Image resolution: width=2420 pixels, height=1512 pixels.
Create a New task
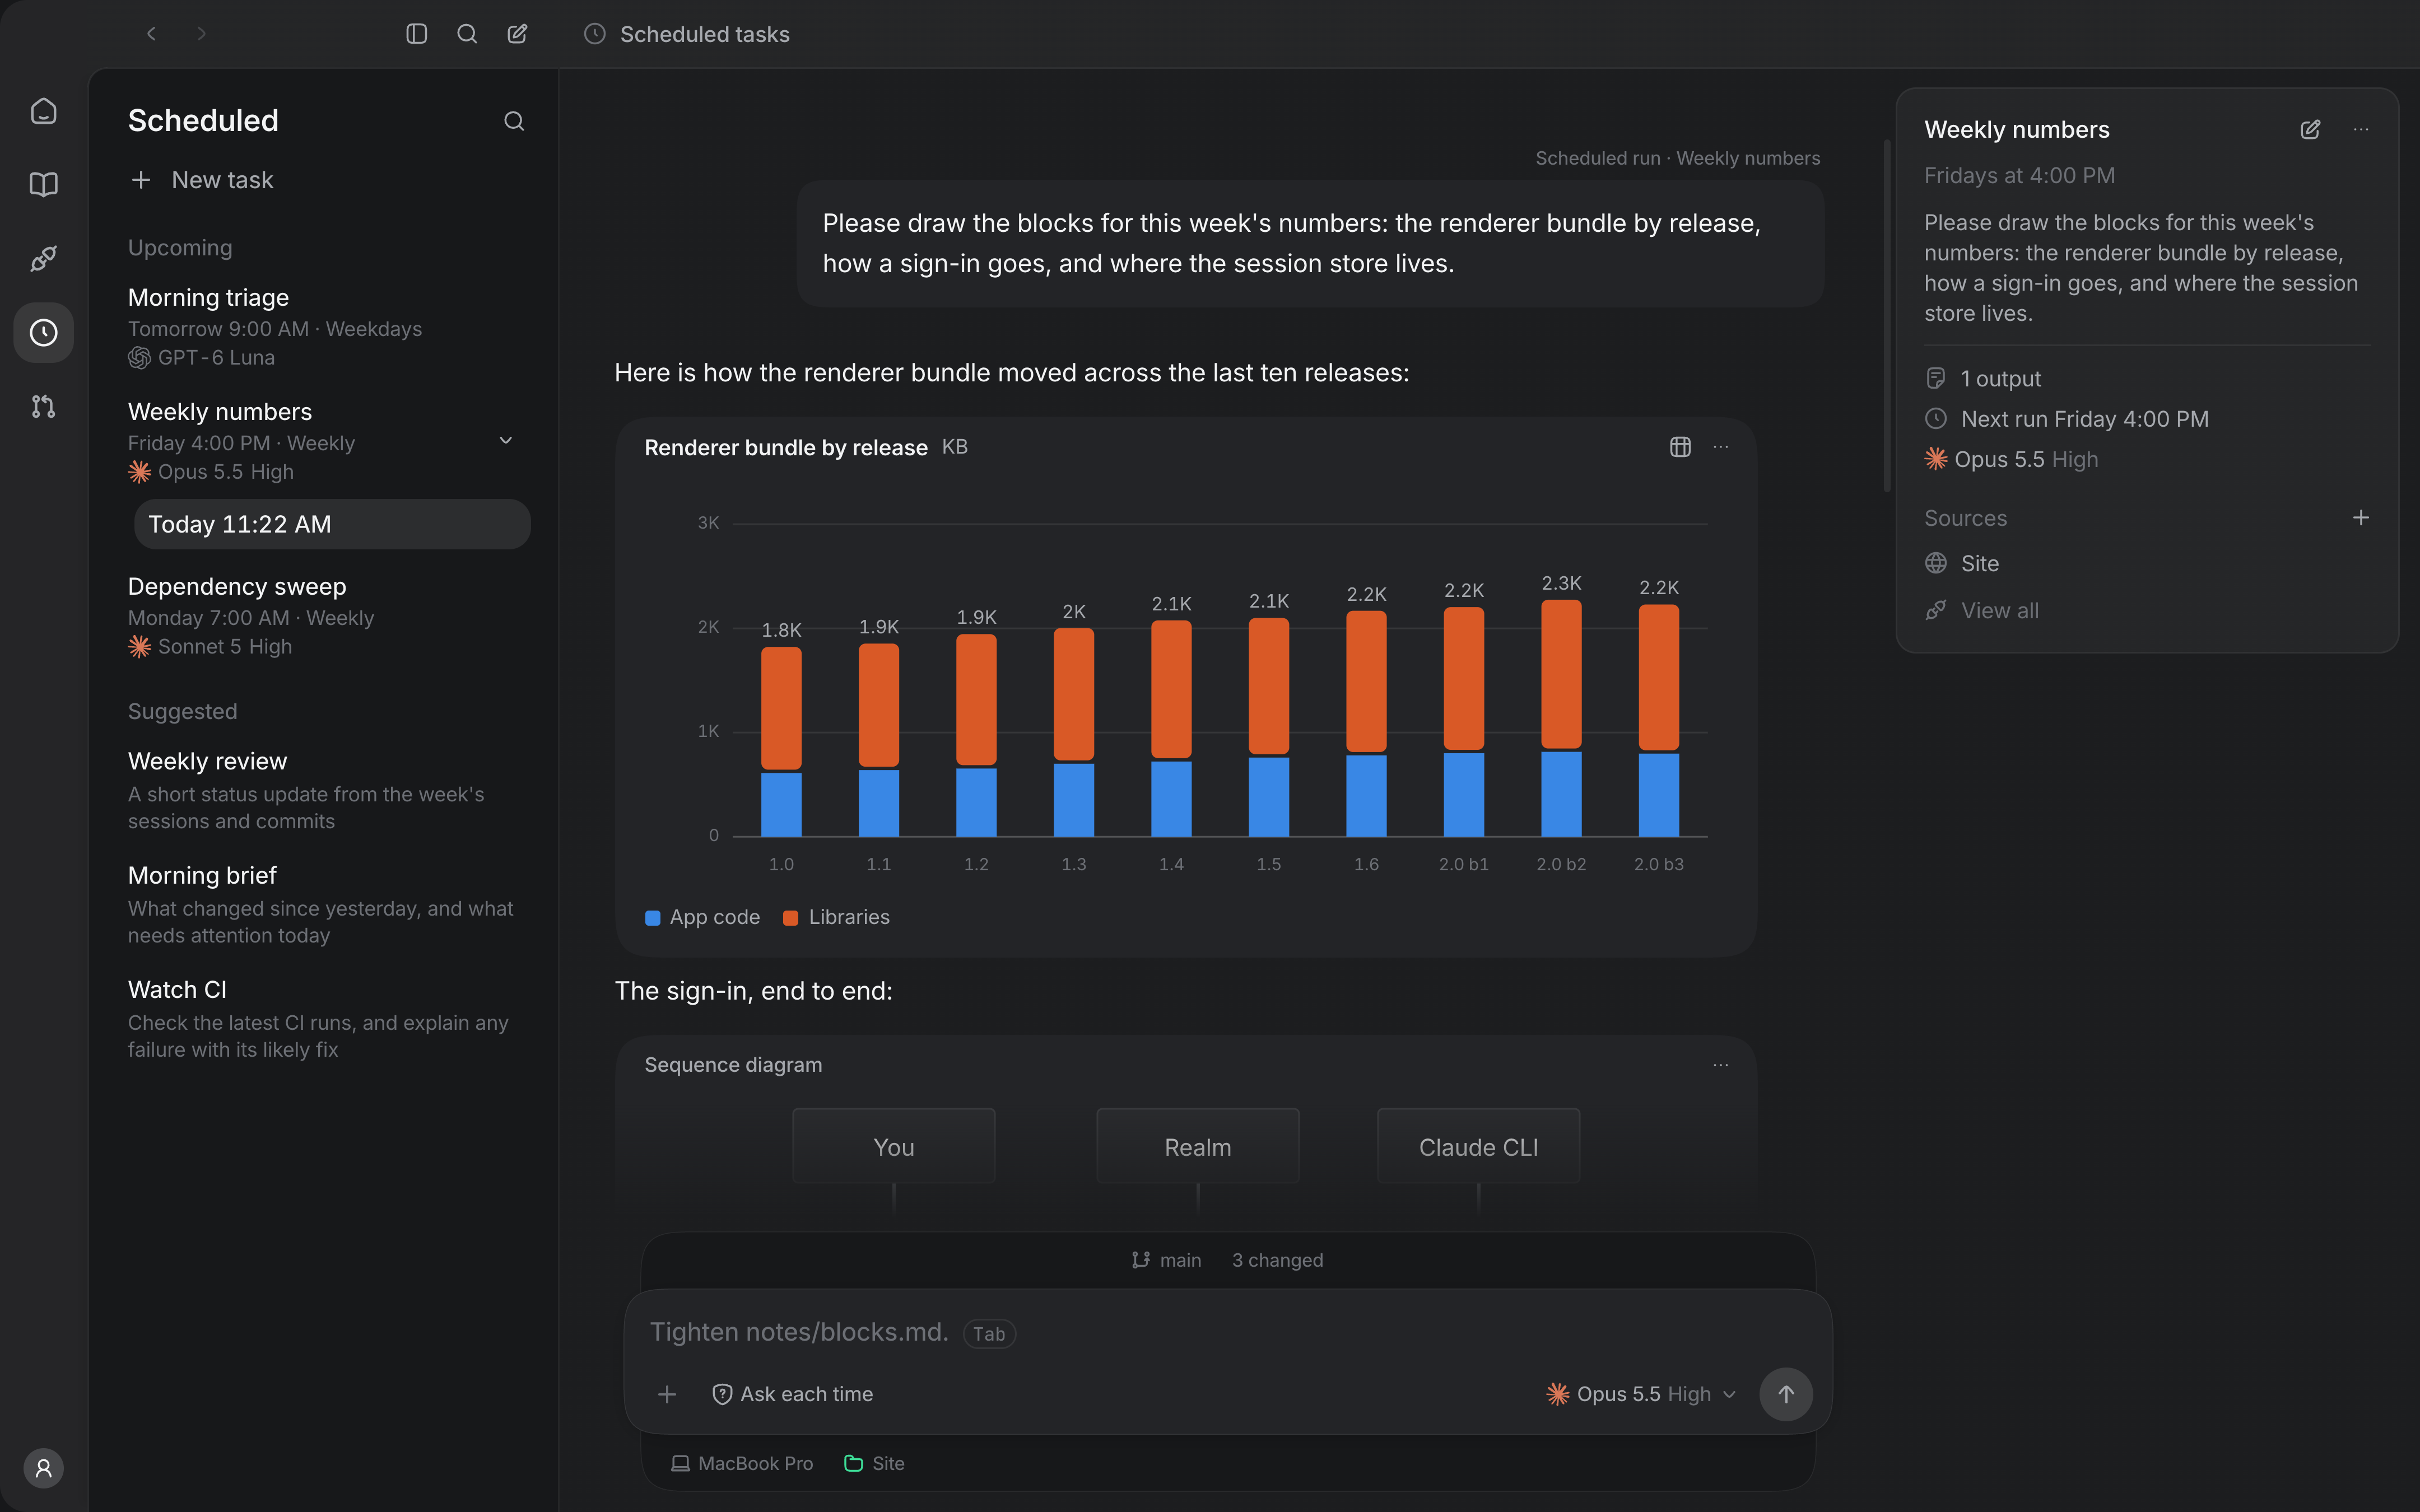tap(202, 180)
